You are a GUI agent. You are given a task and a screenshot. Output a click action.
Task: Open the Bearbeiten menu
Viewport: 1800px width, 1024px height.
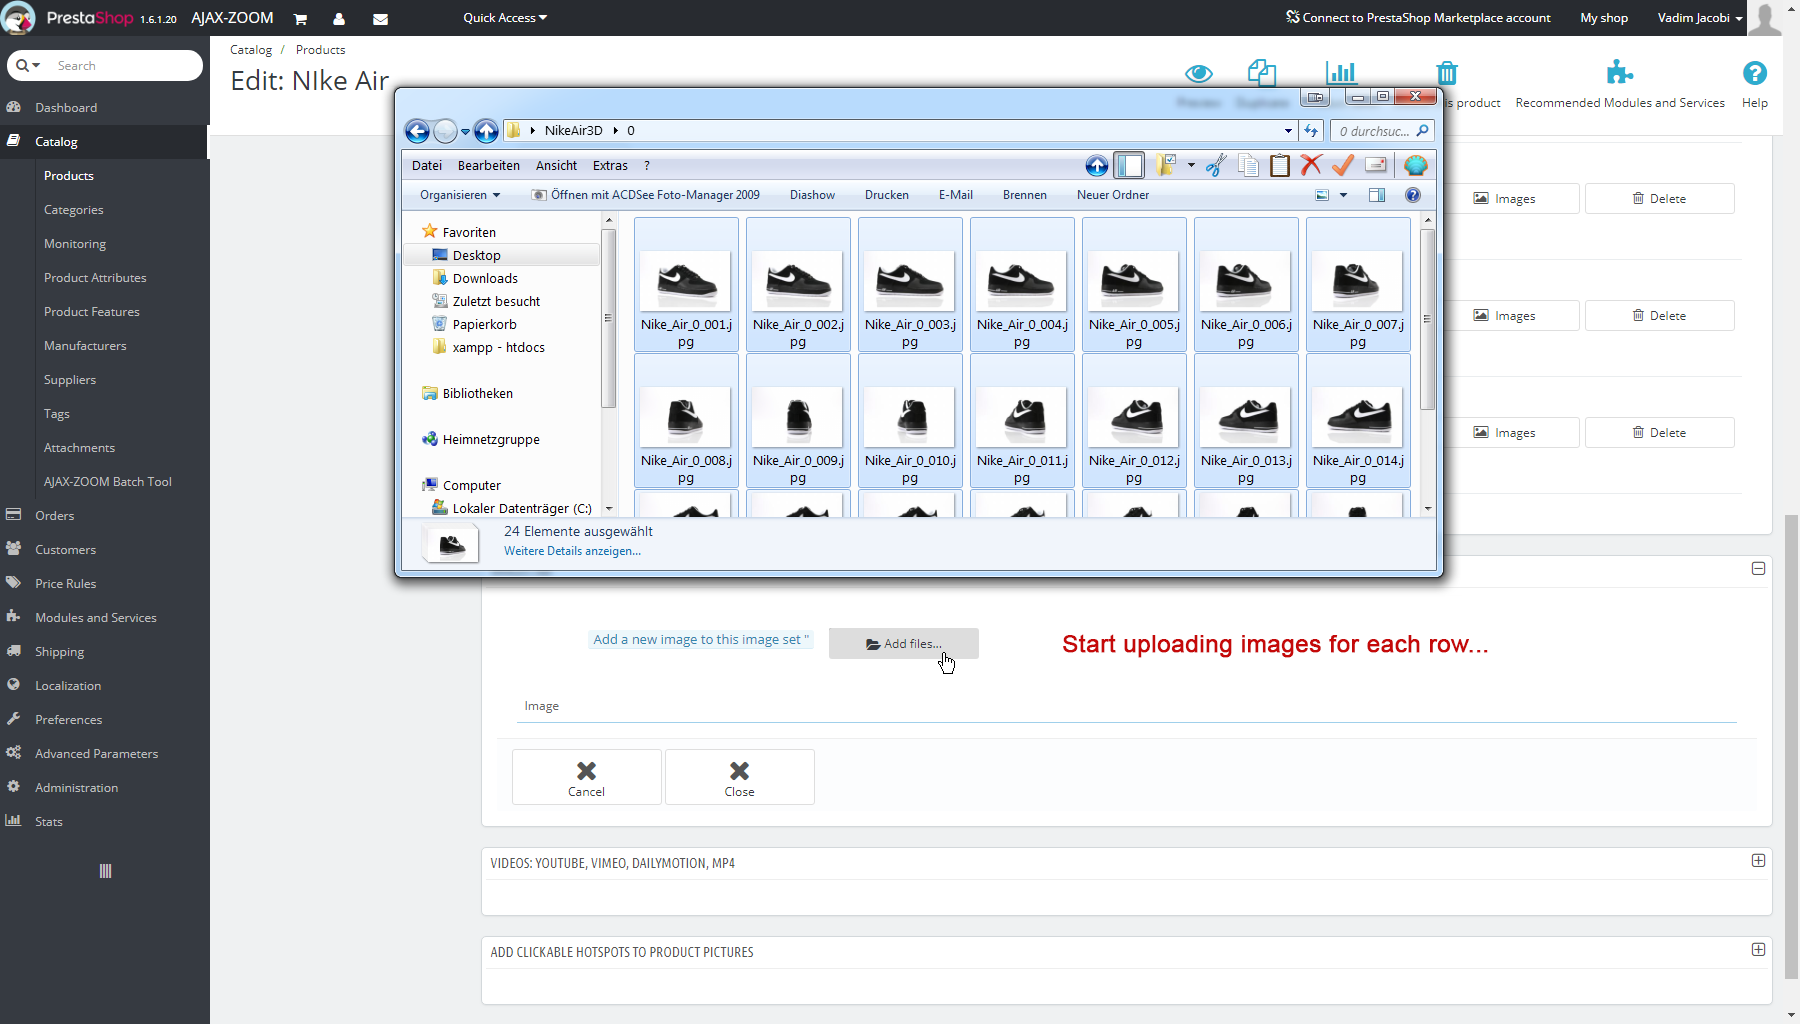(489, 166)
